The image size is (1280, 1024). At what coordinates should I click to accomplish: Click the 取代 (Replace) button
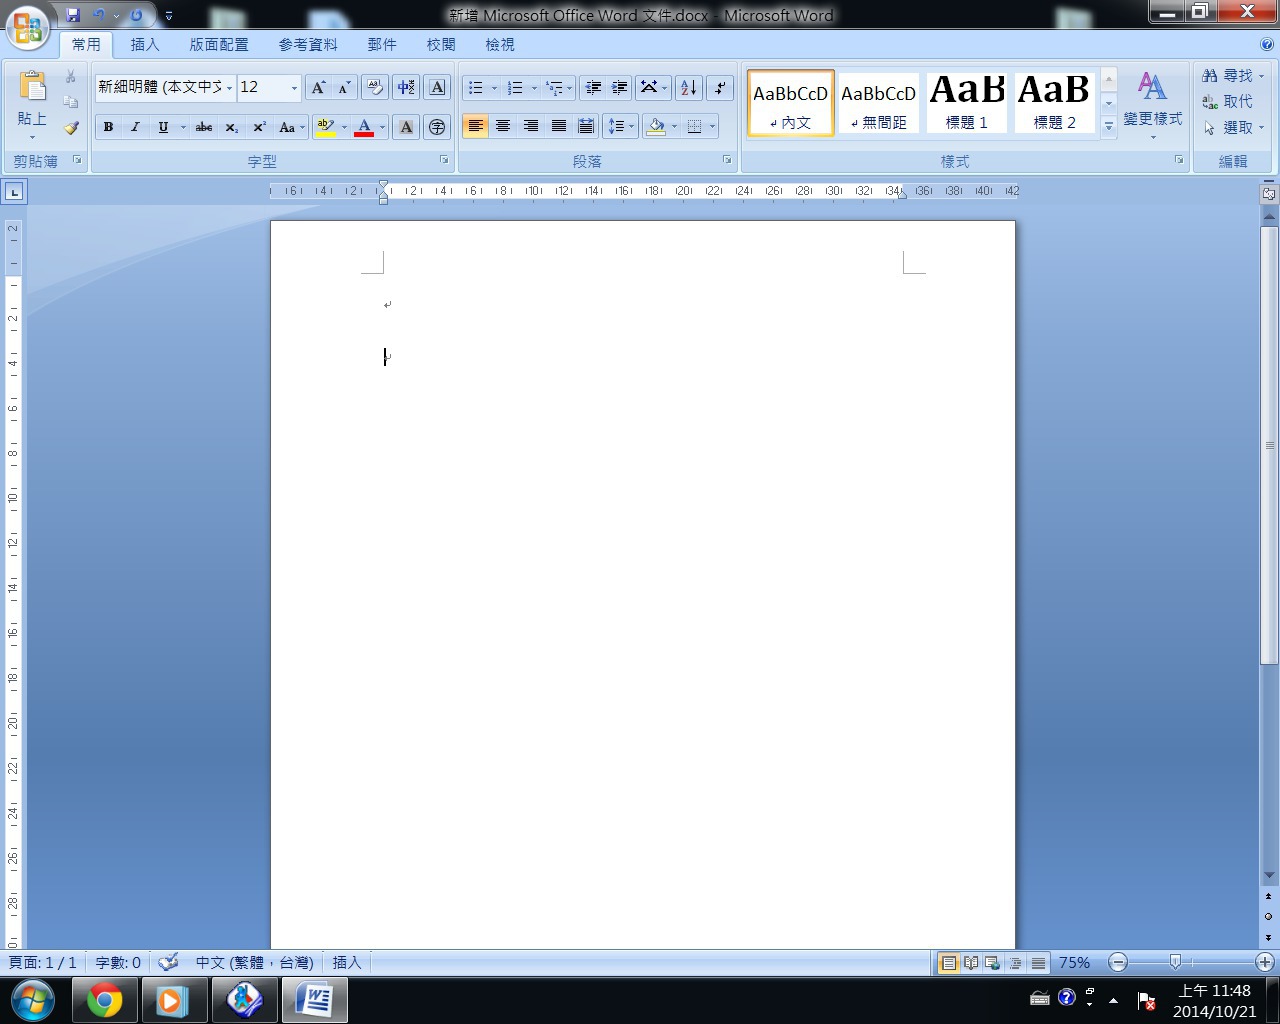[x=1228, y=101]
